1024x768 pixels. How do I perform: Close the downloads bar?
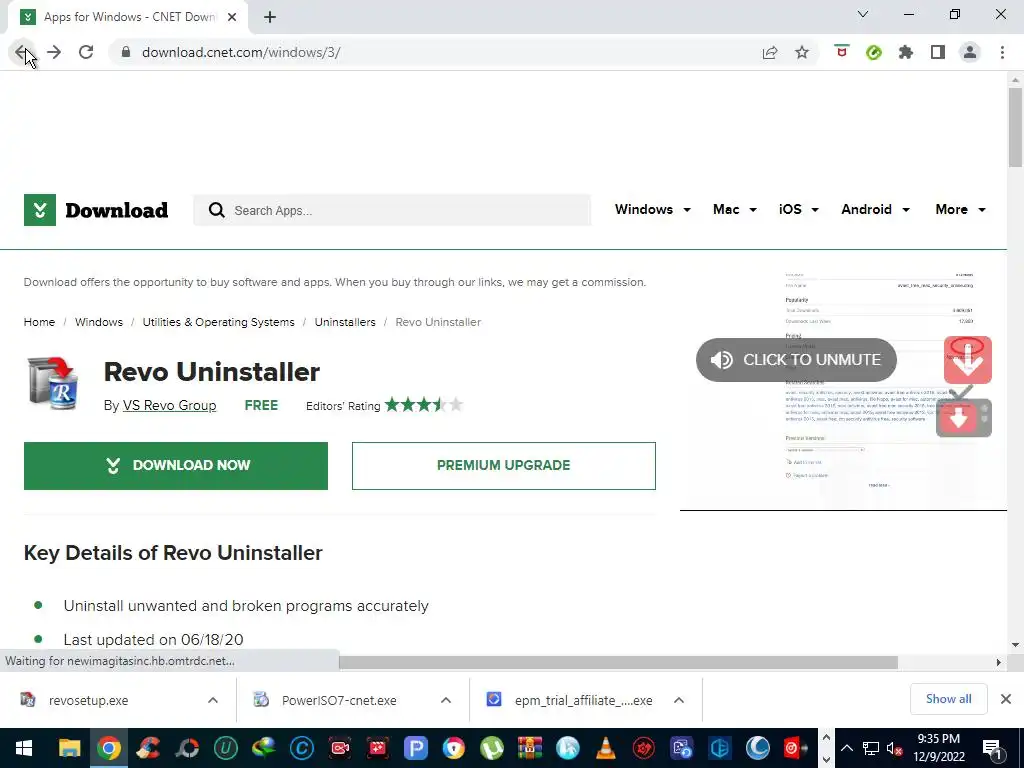(x=1006, y=699)
